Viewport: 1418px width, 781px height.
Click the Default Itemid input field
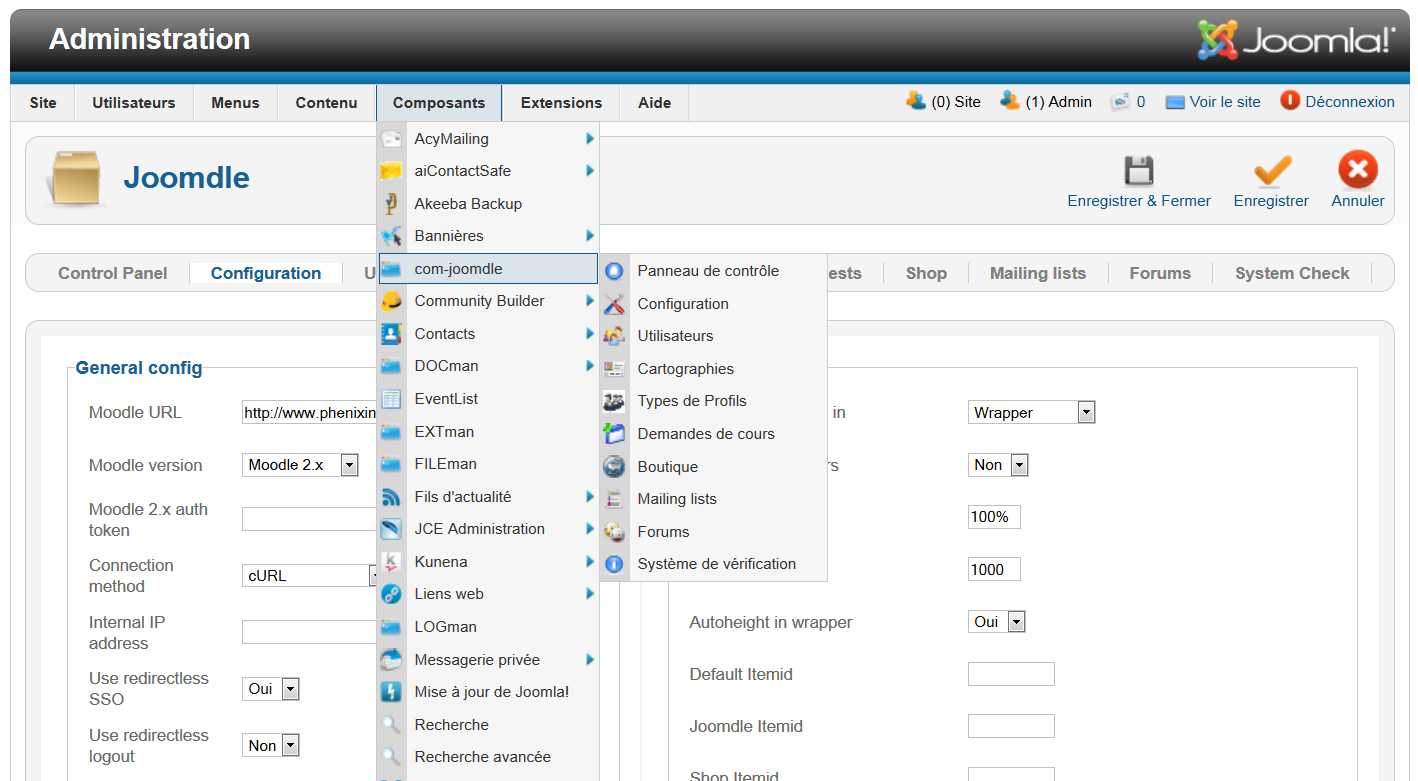coord(1010,674)
